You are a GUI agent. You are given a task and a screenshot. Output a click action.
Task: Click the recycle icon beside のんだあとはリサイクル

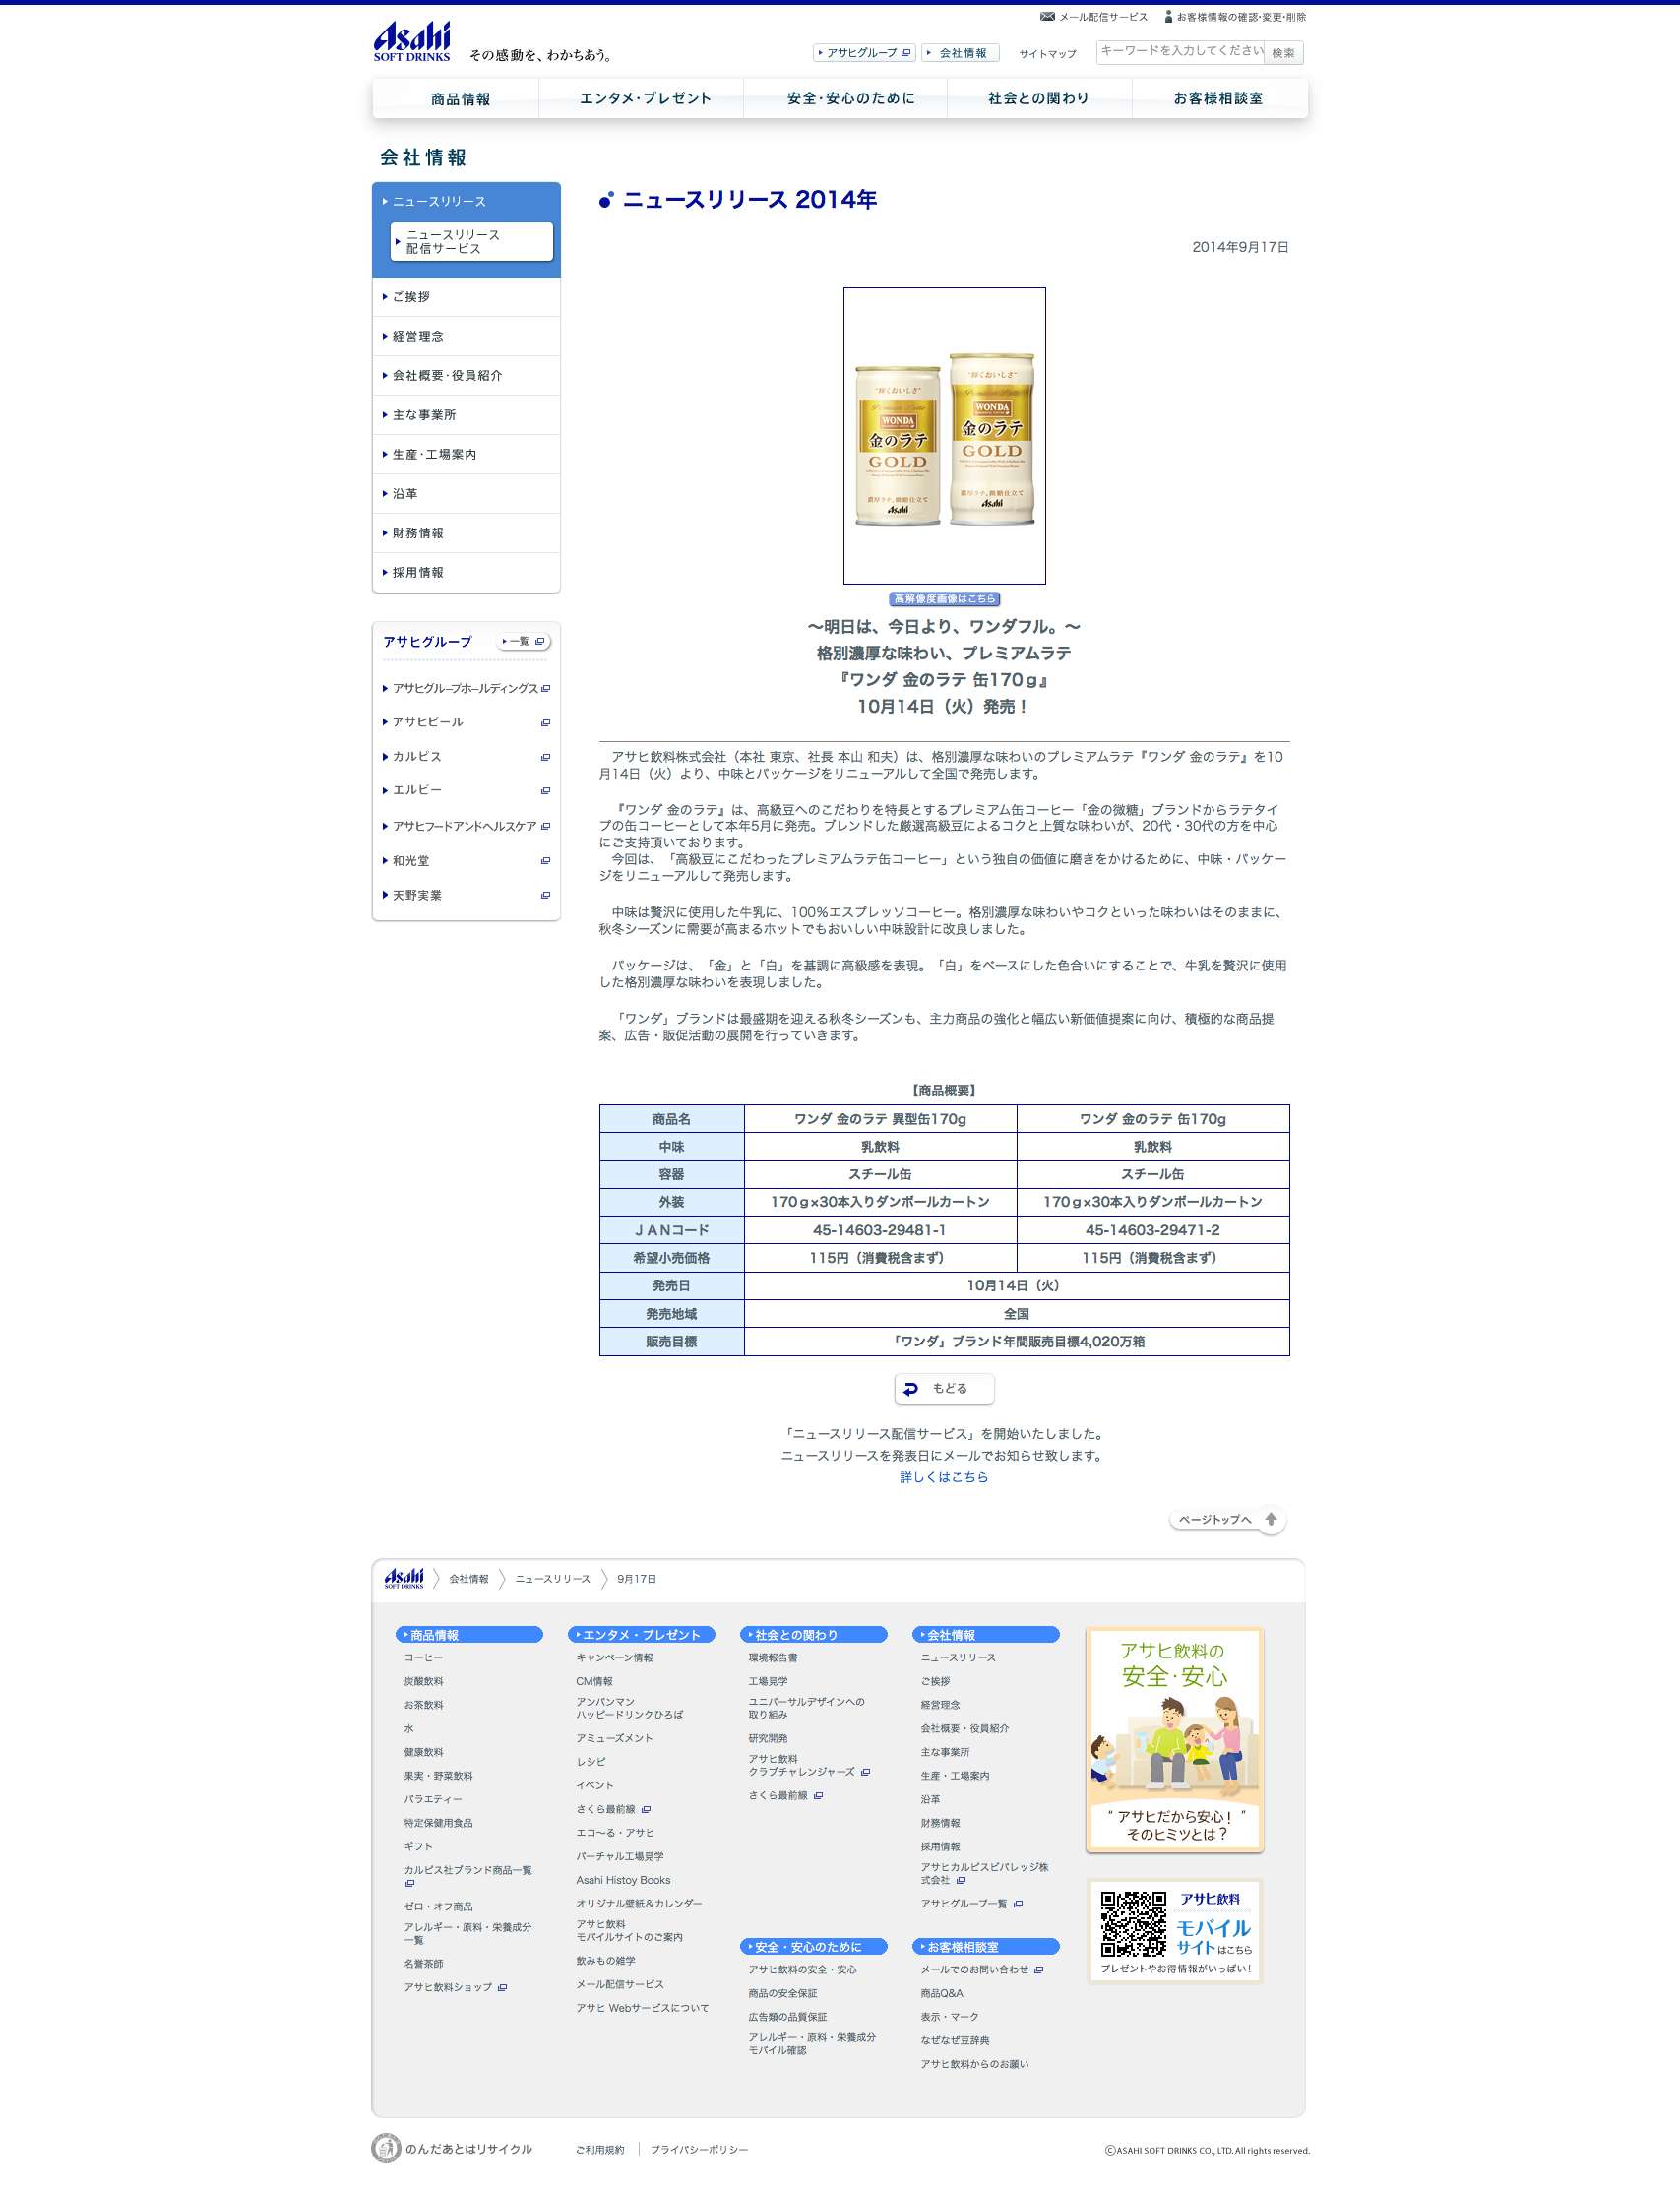click(x=386, y=2148)
